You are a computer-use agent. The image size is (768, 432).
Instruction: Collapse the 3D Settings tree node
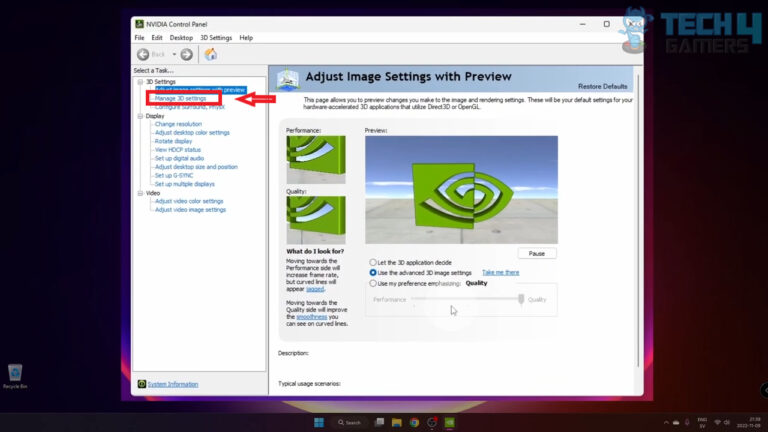[139, 82]
